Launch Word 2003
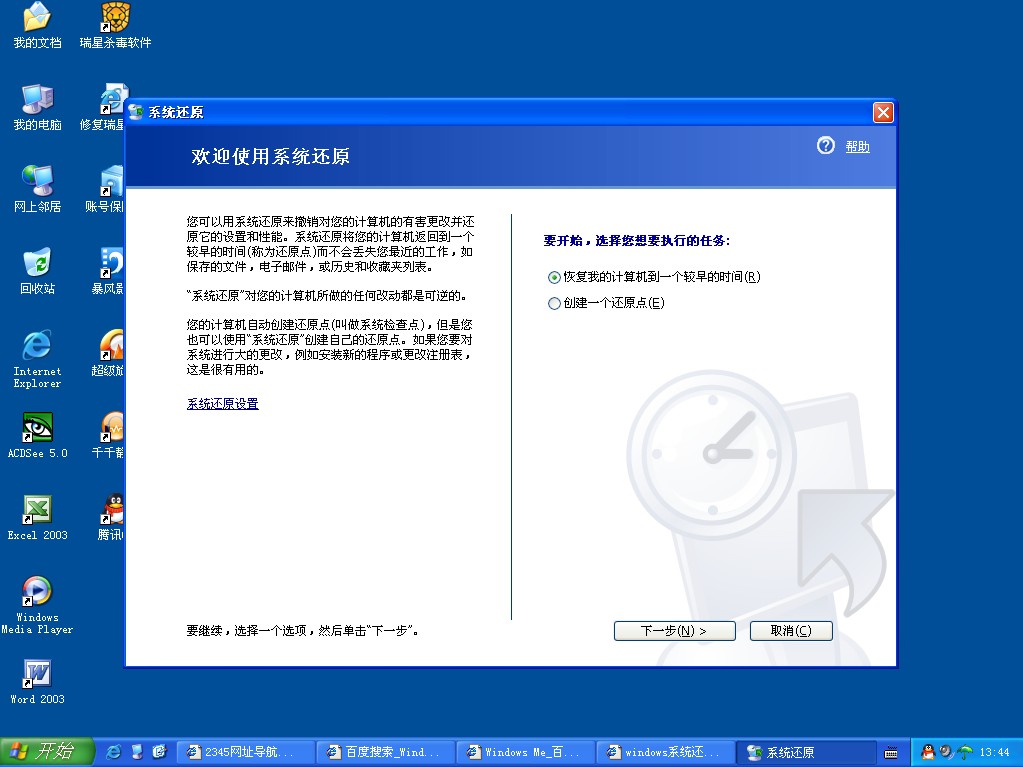 pyautogui.click(x=36, y=672)
